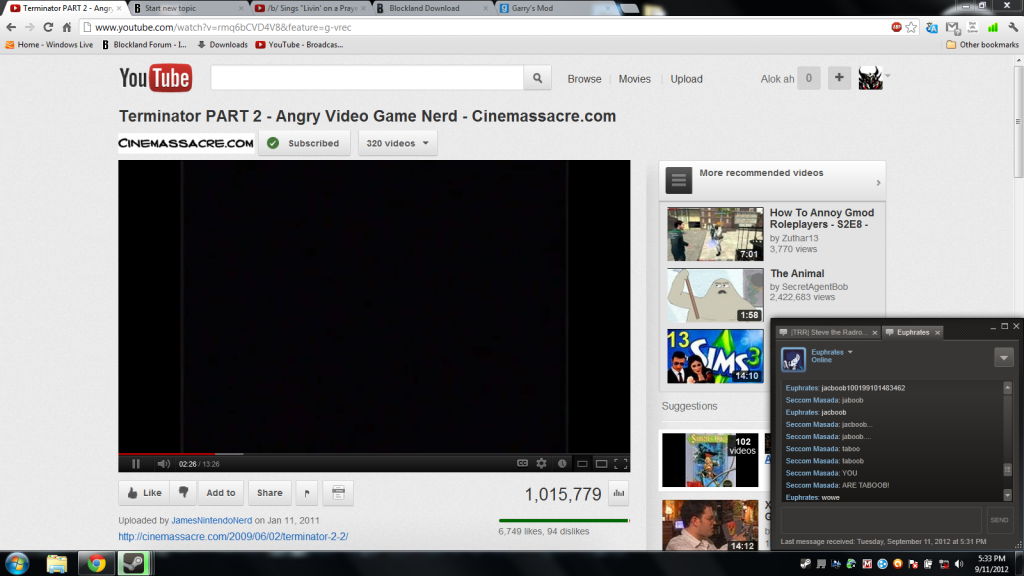Image resolution: width=1024 pixels, height=576 pixels.
Task: Open the Windows Start menu
Action: (x=17, y=563)
